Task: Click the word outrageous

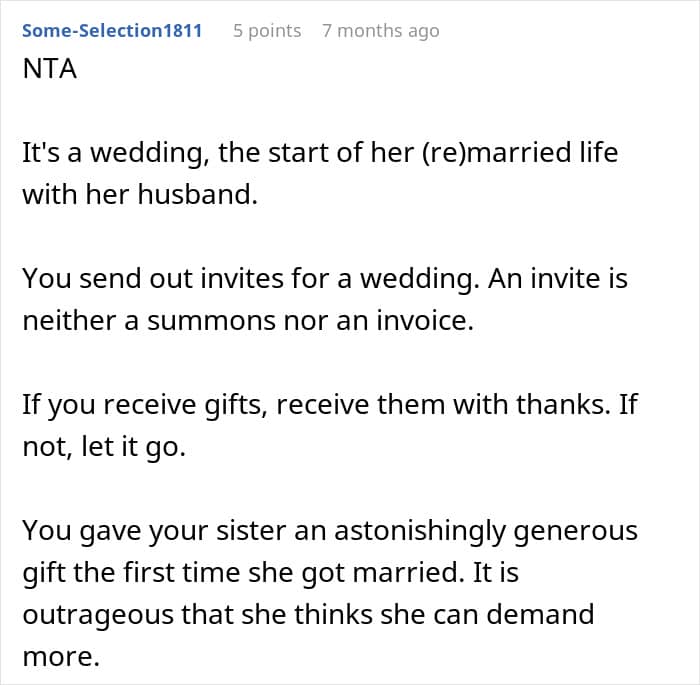Action: [x=98, y=615]
